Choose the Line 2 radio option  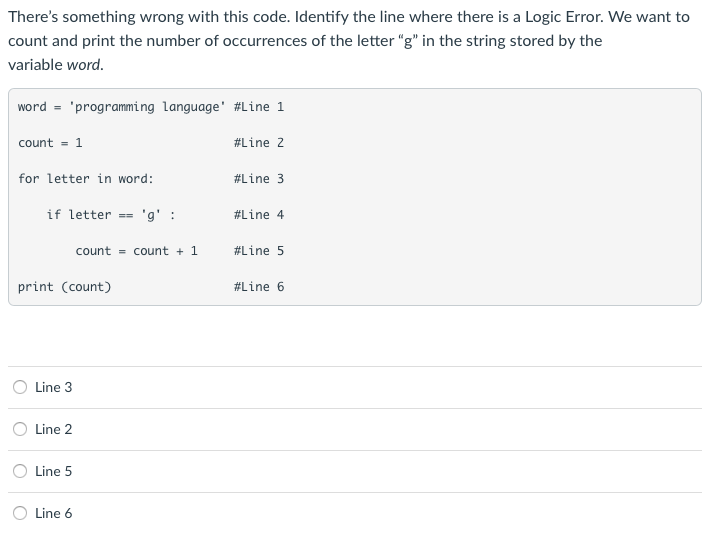[x=20, y=429]
